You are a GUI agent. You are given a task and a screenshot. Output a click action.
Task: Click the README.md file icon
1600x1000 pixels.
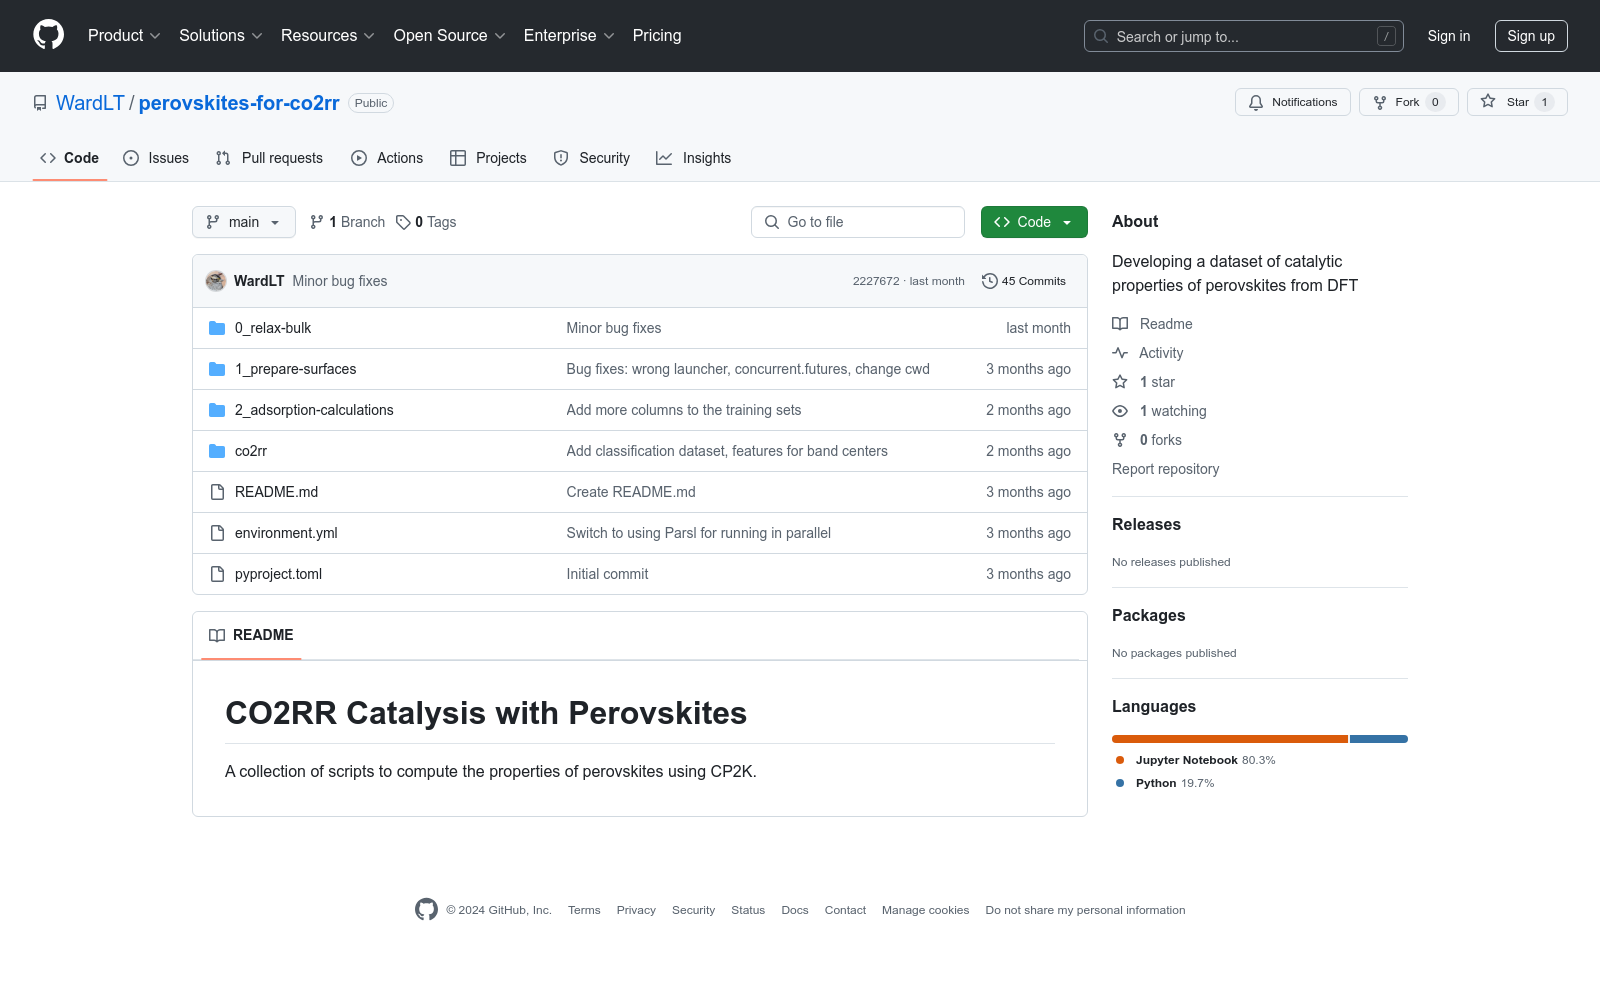[217, 492]
